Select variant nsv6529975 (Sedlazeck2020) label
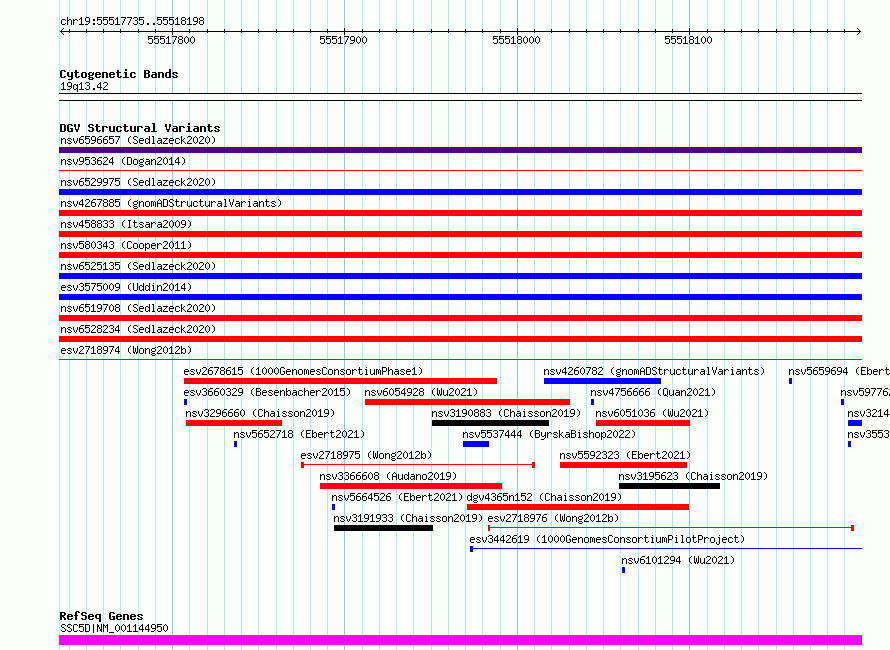890x650 pixels. click(138, 182)
